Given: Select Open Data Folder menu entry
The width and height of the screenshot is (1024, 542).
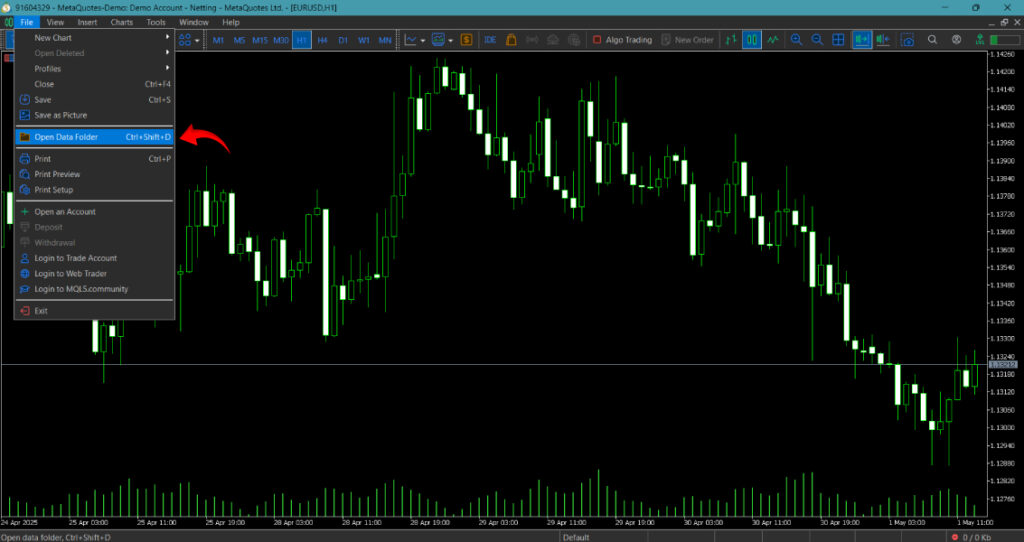Looking at the screenshot, I should pyautogui.click(x=95, y=137).
